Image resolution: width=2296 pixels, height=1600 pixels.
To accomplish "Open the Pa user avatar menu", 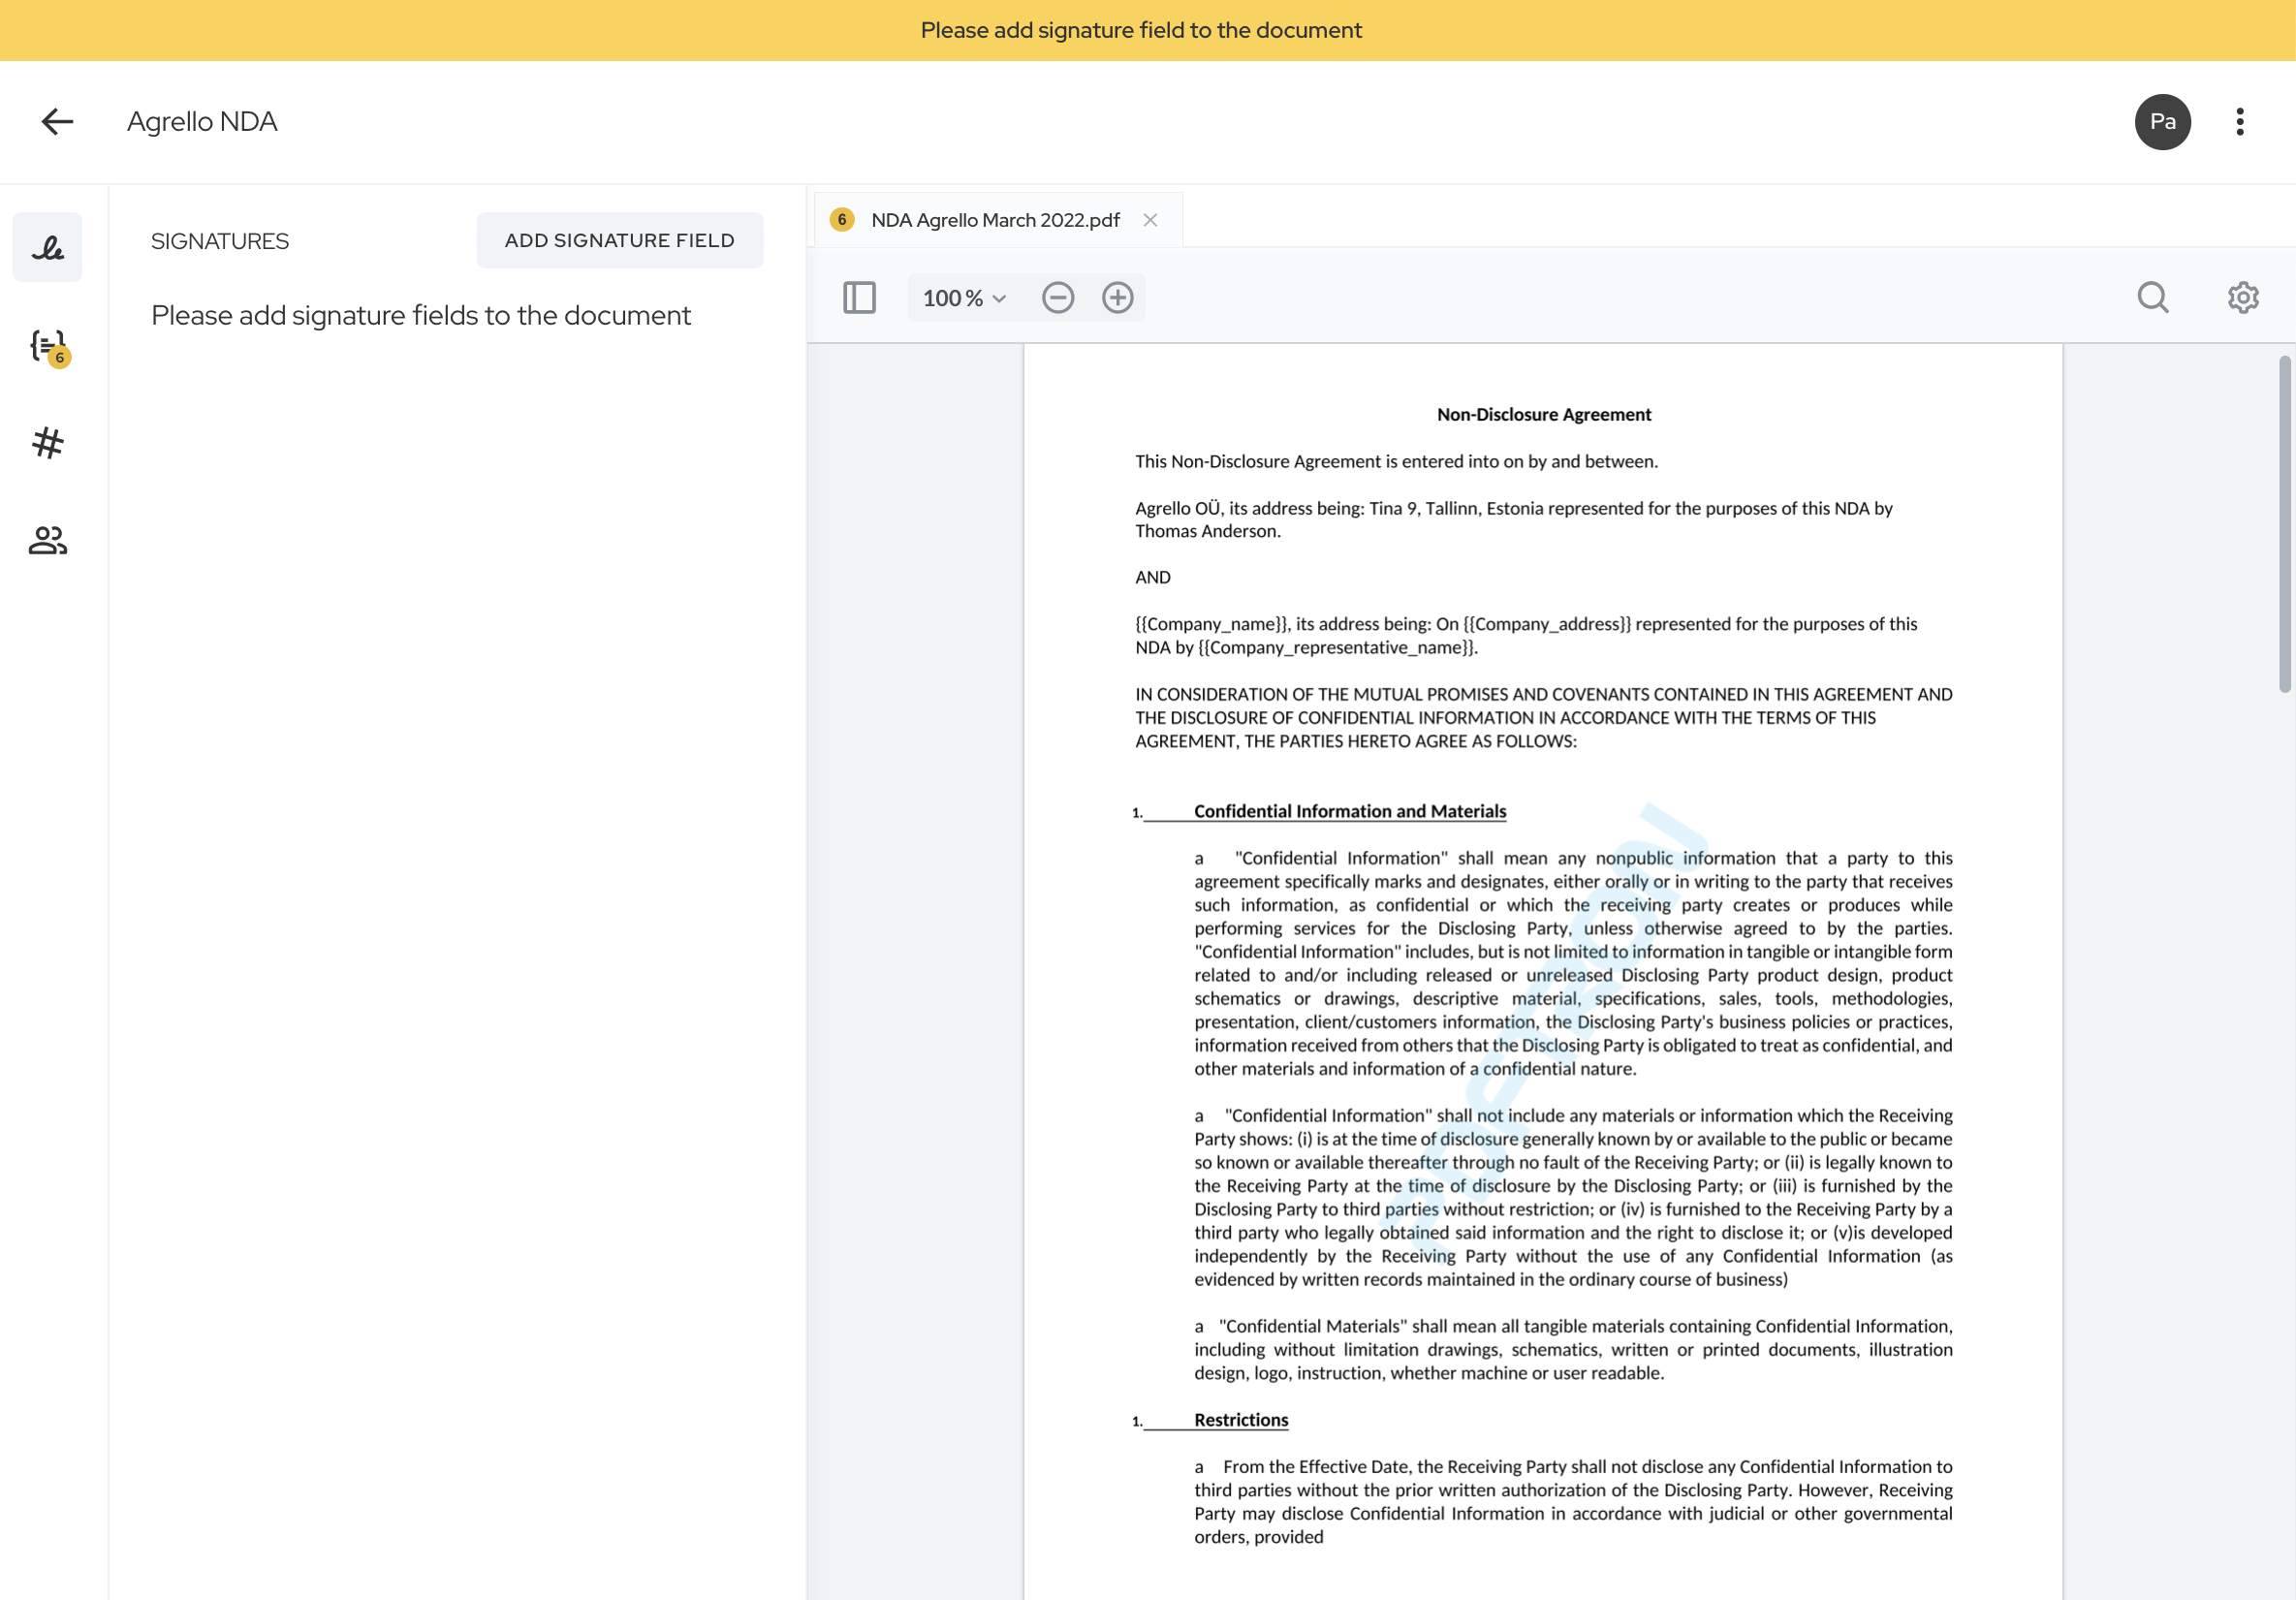I will click(2162, 122).
